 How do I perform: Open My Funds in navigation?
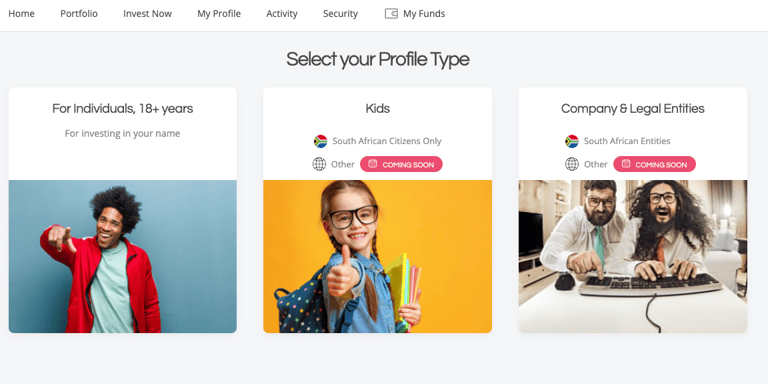[x=424, y=14]
